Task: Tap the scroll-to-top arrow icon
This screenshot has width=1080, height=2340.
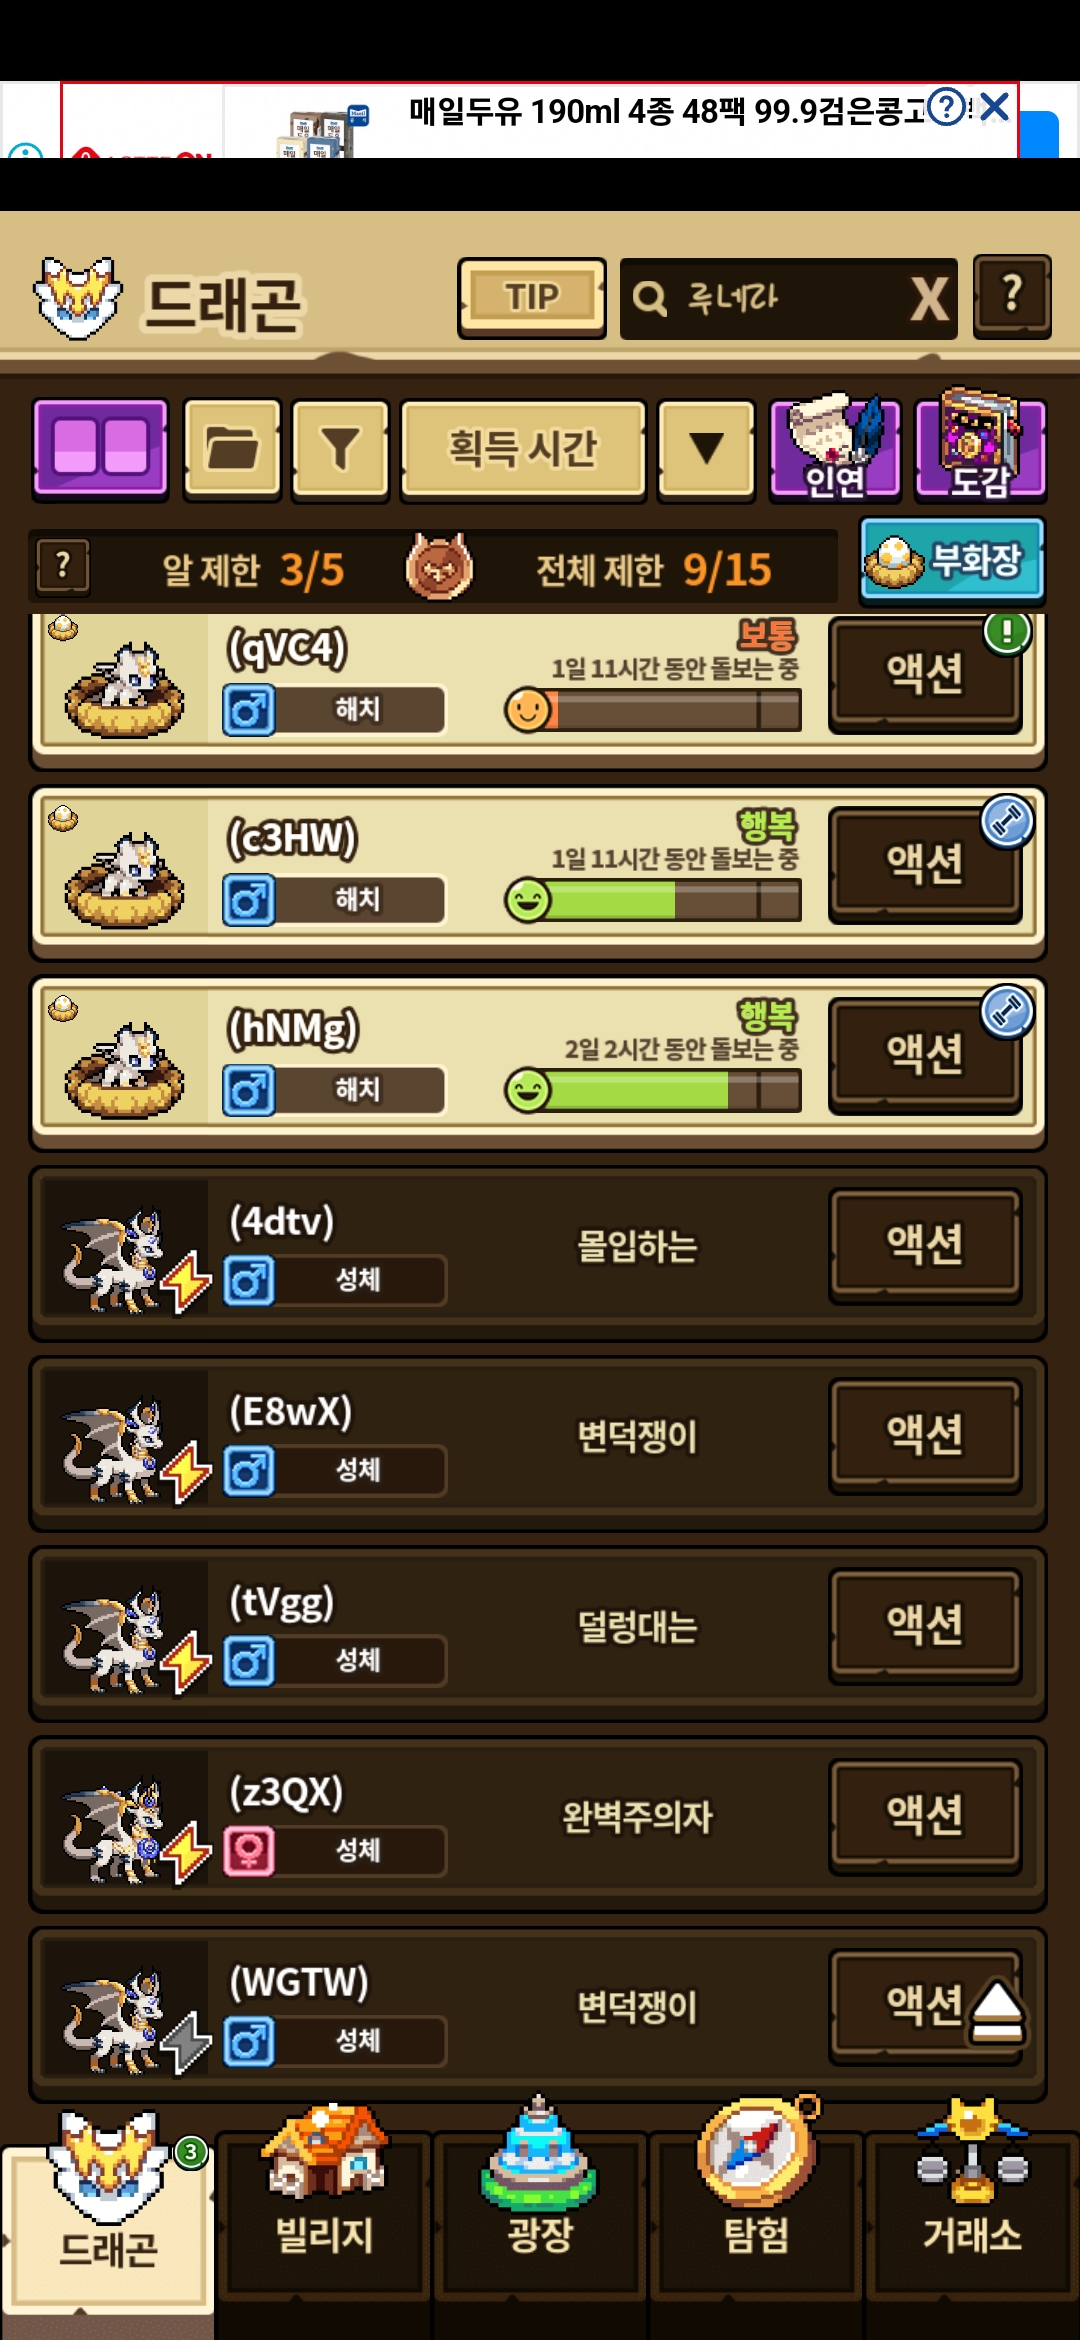Action: coord(996,2010)
